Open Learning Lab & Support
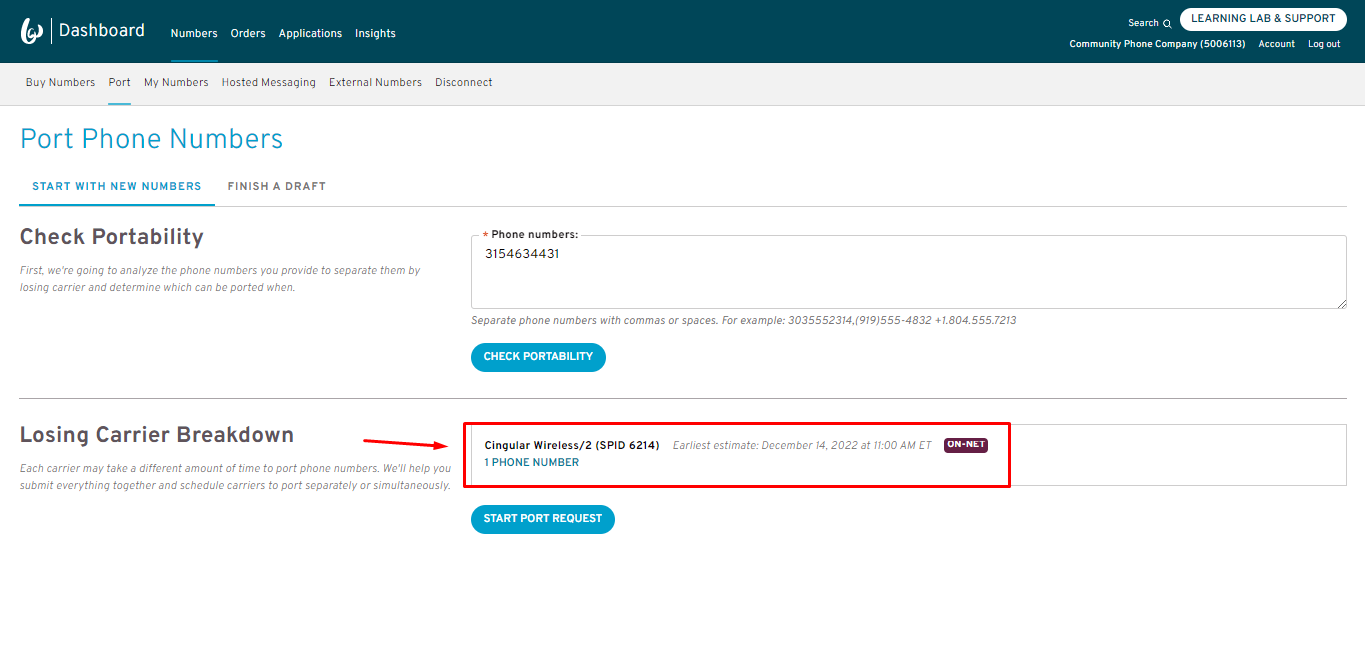 pyautogui.click(x=1262, y=19)
